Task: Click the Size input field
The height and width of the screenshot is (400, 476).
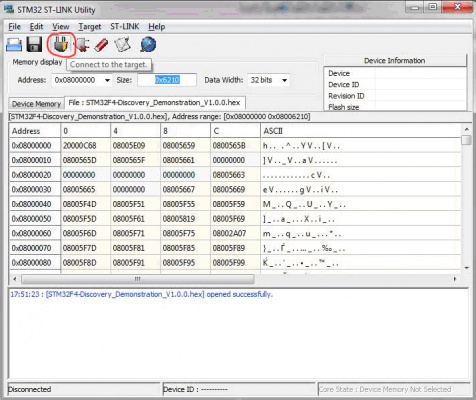Action: 167,80
